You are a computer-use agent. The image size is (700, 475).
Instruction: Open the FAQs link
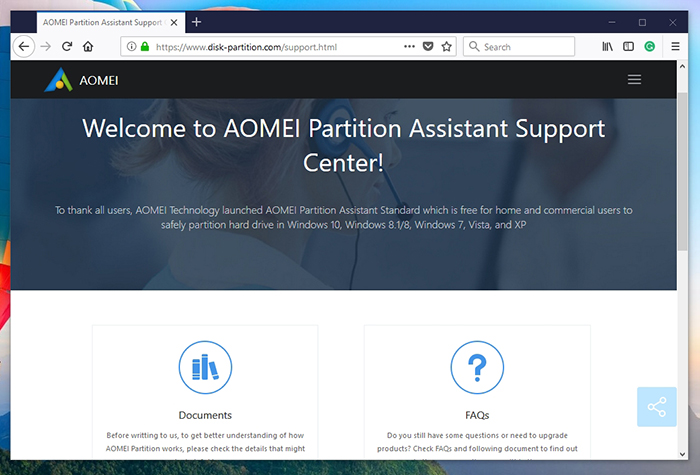pyautogui.click(x=477, y=415)
